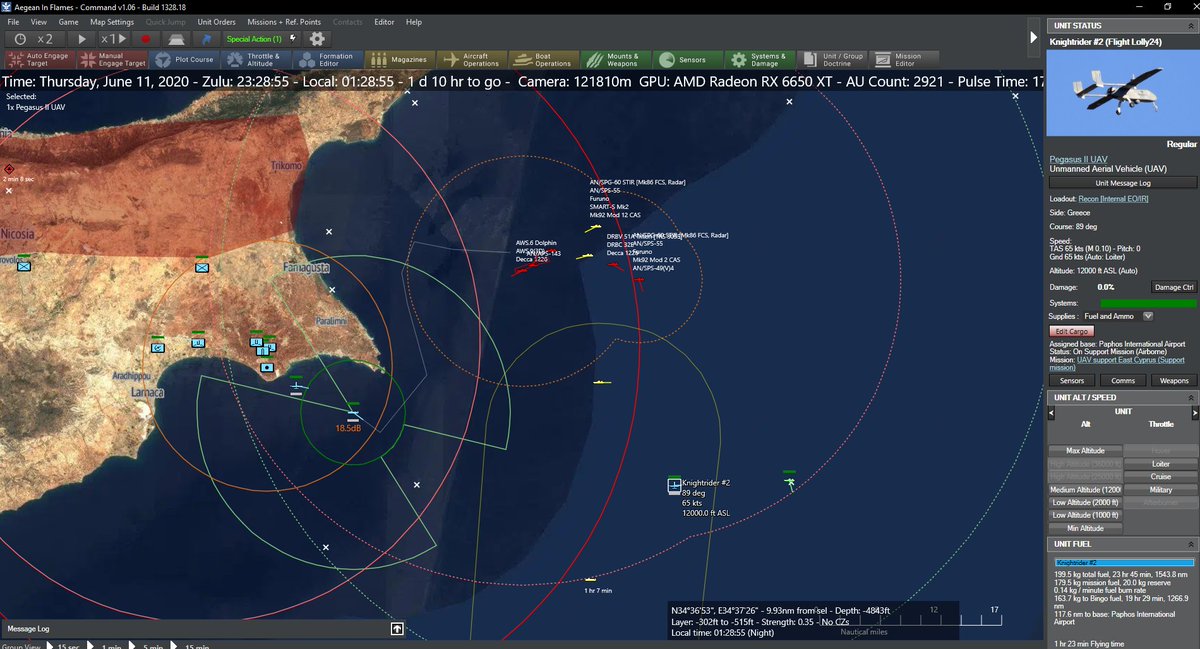Viewport: 1200px width, 649px height.
Task: Open the Map Settings menu
Action: (x=112, y=21)
